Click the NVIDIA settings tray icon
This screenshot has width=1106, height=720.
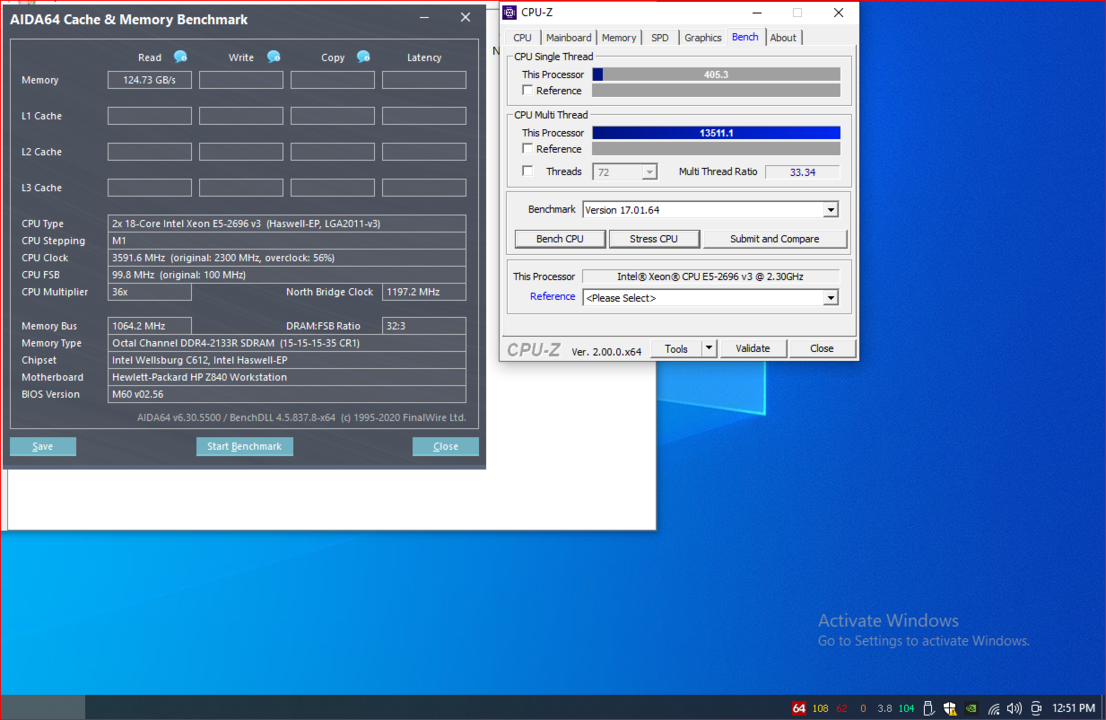[970, 708]
